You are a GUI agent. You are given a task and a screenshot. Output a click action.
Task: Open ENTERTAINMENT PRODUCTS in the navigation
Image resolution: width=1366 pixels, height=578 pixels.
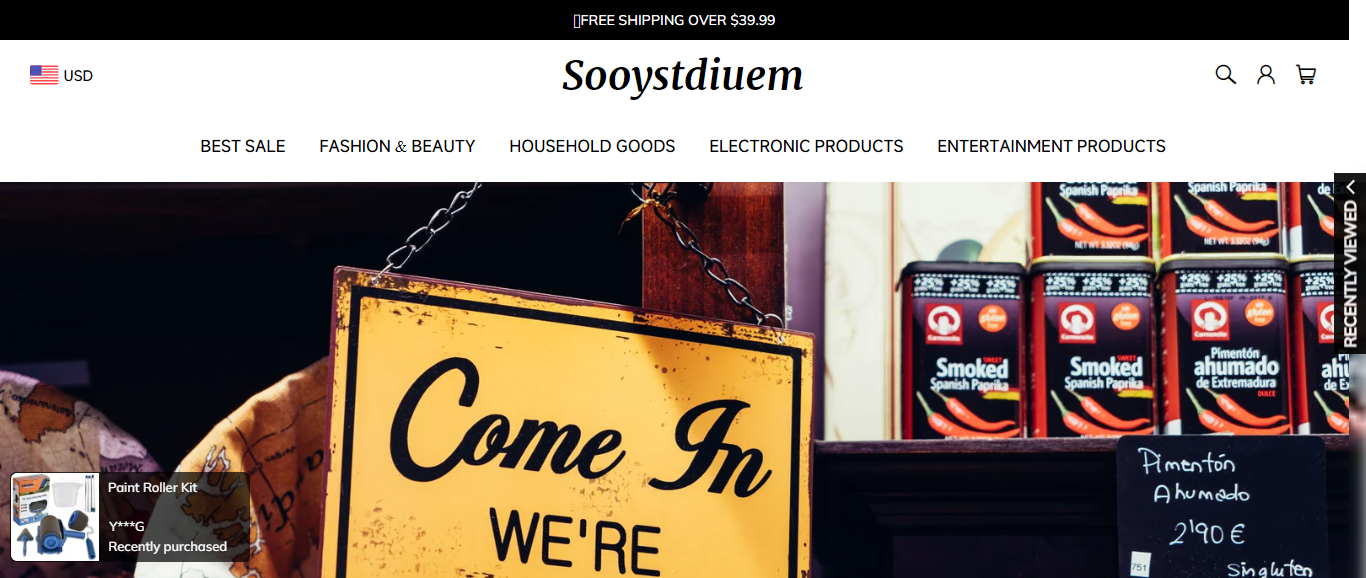point(1051,146)
